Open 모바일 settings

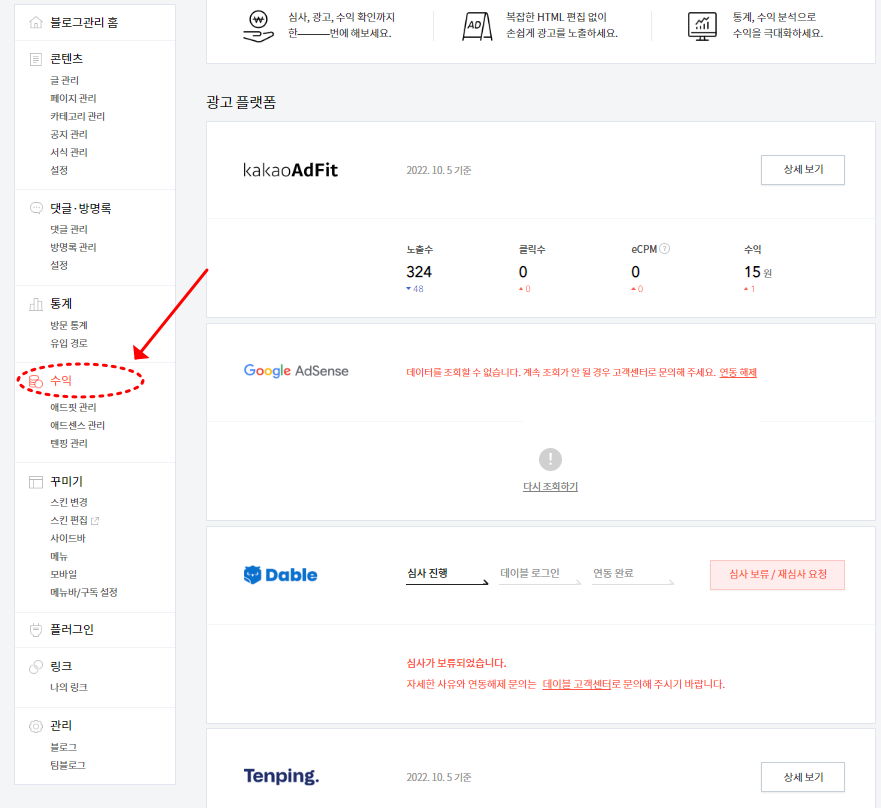[x=63, y=574]
